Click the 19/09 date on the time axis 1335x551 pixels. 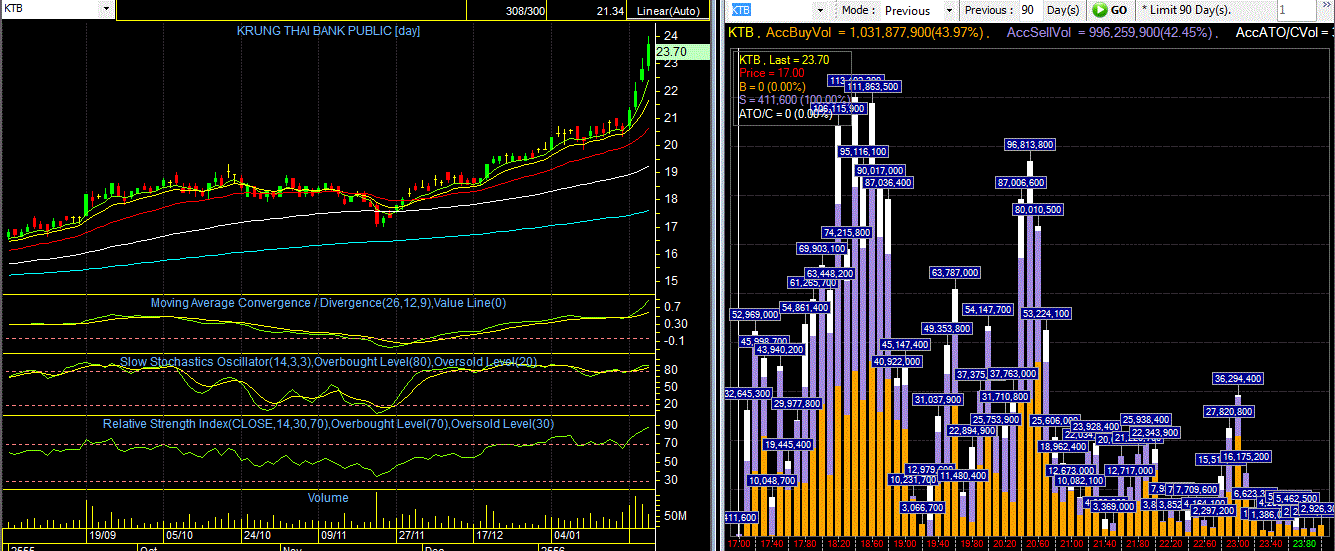(x=103, y=535)
